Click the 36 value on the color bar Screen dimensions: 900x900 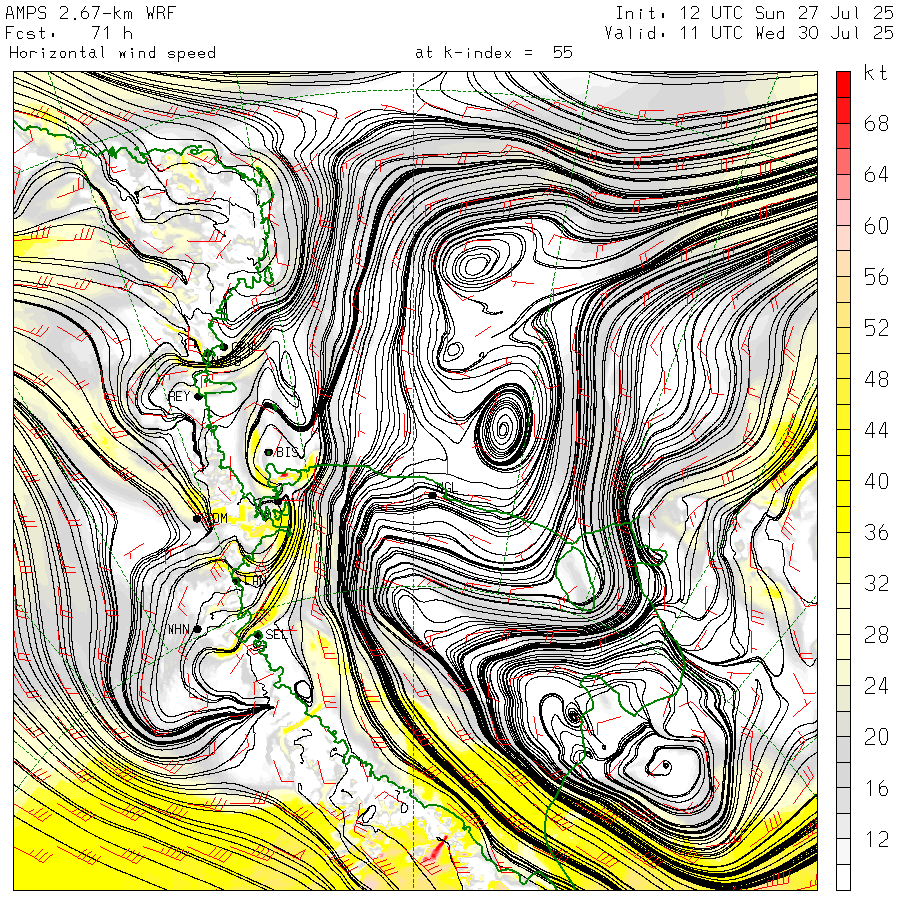click(x=876, y=532)
